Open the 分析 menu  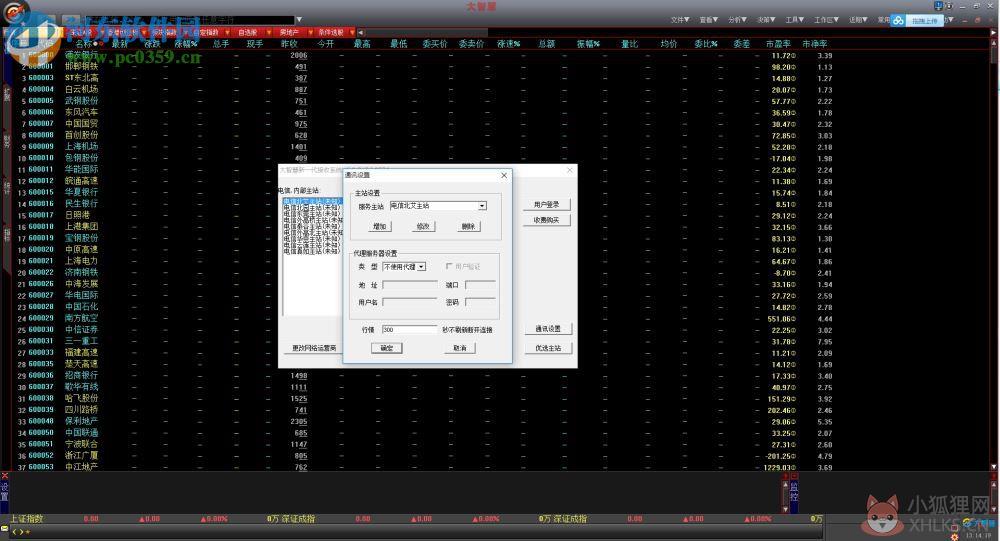737,20
